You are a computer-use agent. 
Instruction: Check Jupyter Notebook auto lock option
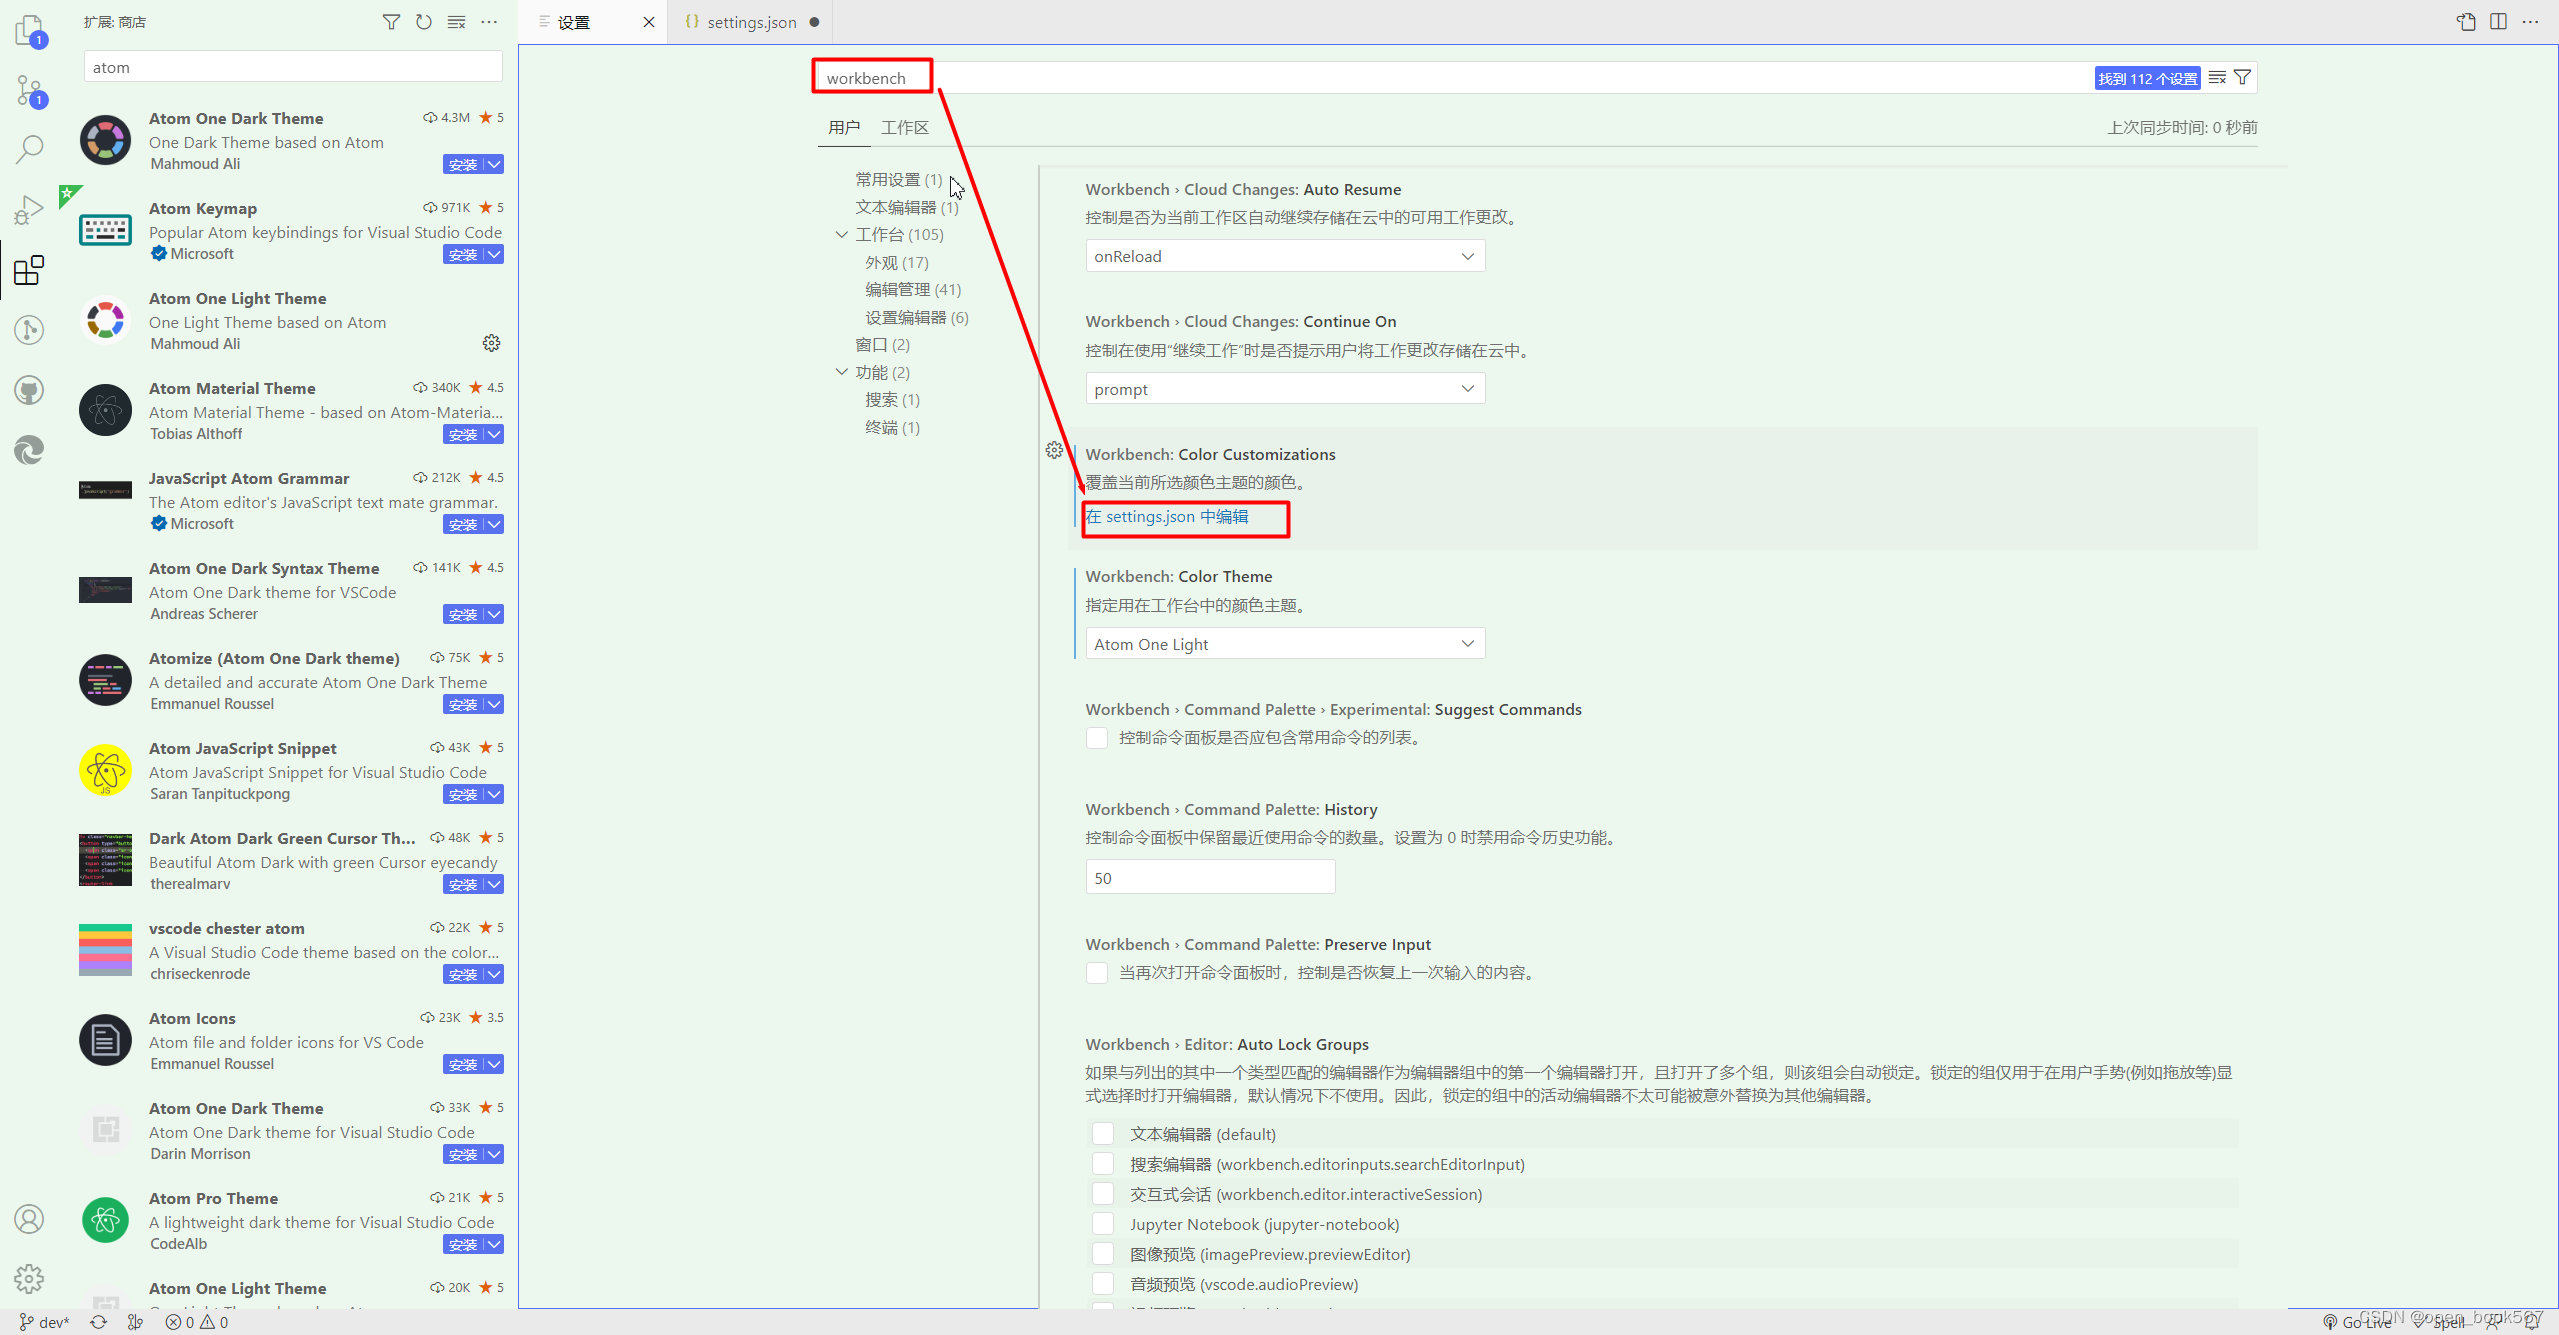point(1103,1223)
